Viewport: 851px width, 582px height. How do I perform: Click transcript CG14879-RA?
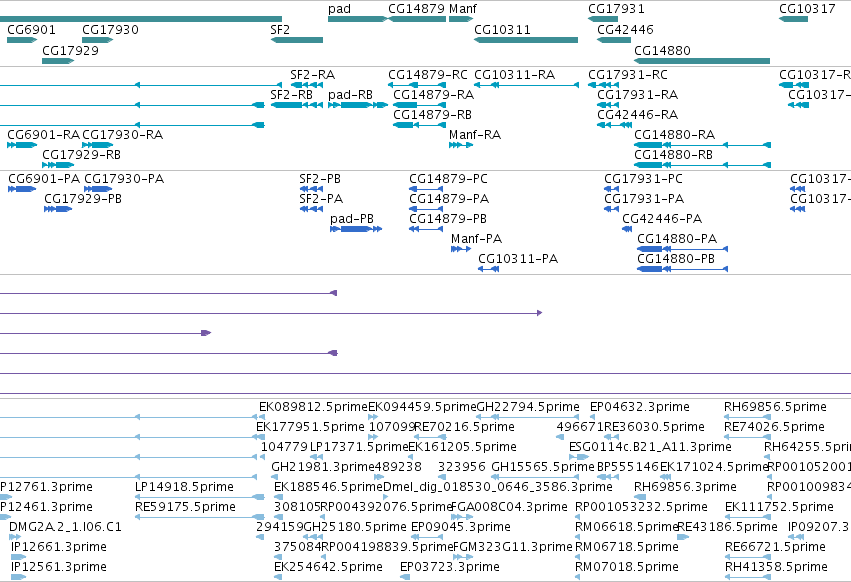pos(420,105)
